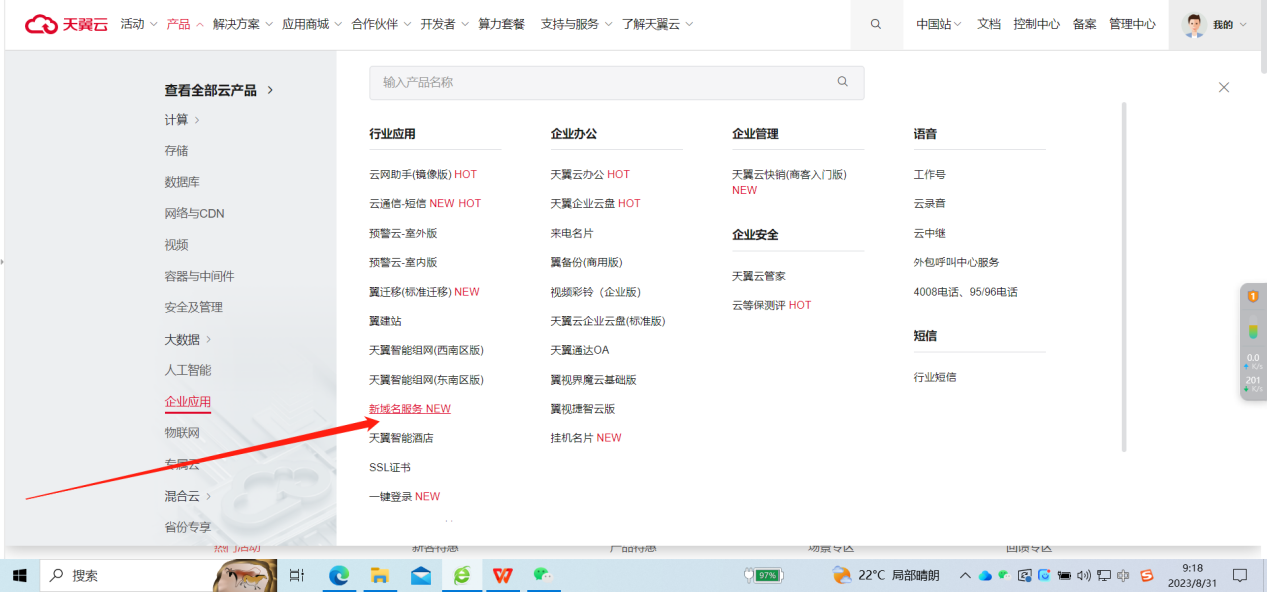The width and height of the screenshot is (1267, 592).
Task: Expand the 大数据 category arrow
Action: pos(210,339)
